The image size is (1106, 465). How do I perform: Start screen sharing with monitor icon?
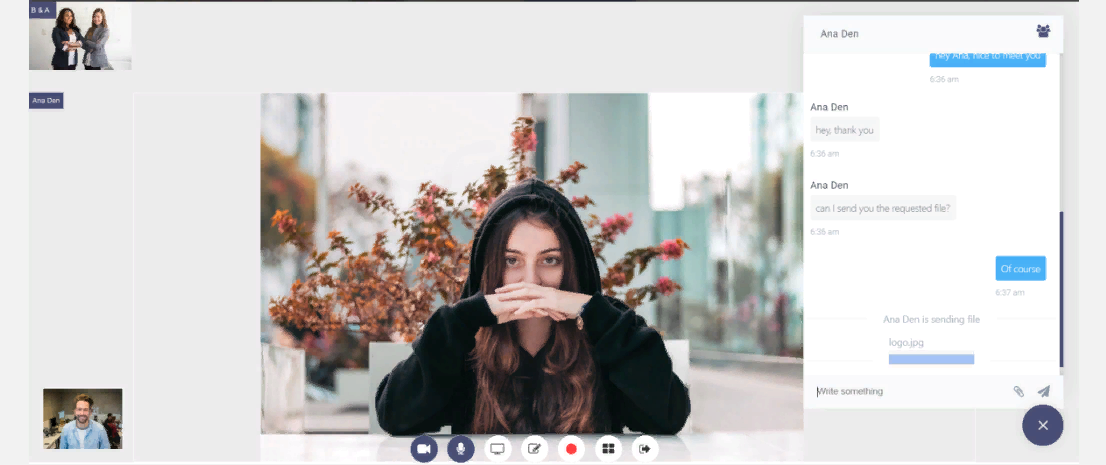pos(497,449)
